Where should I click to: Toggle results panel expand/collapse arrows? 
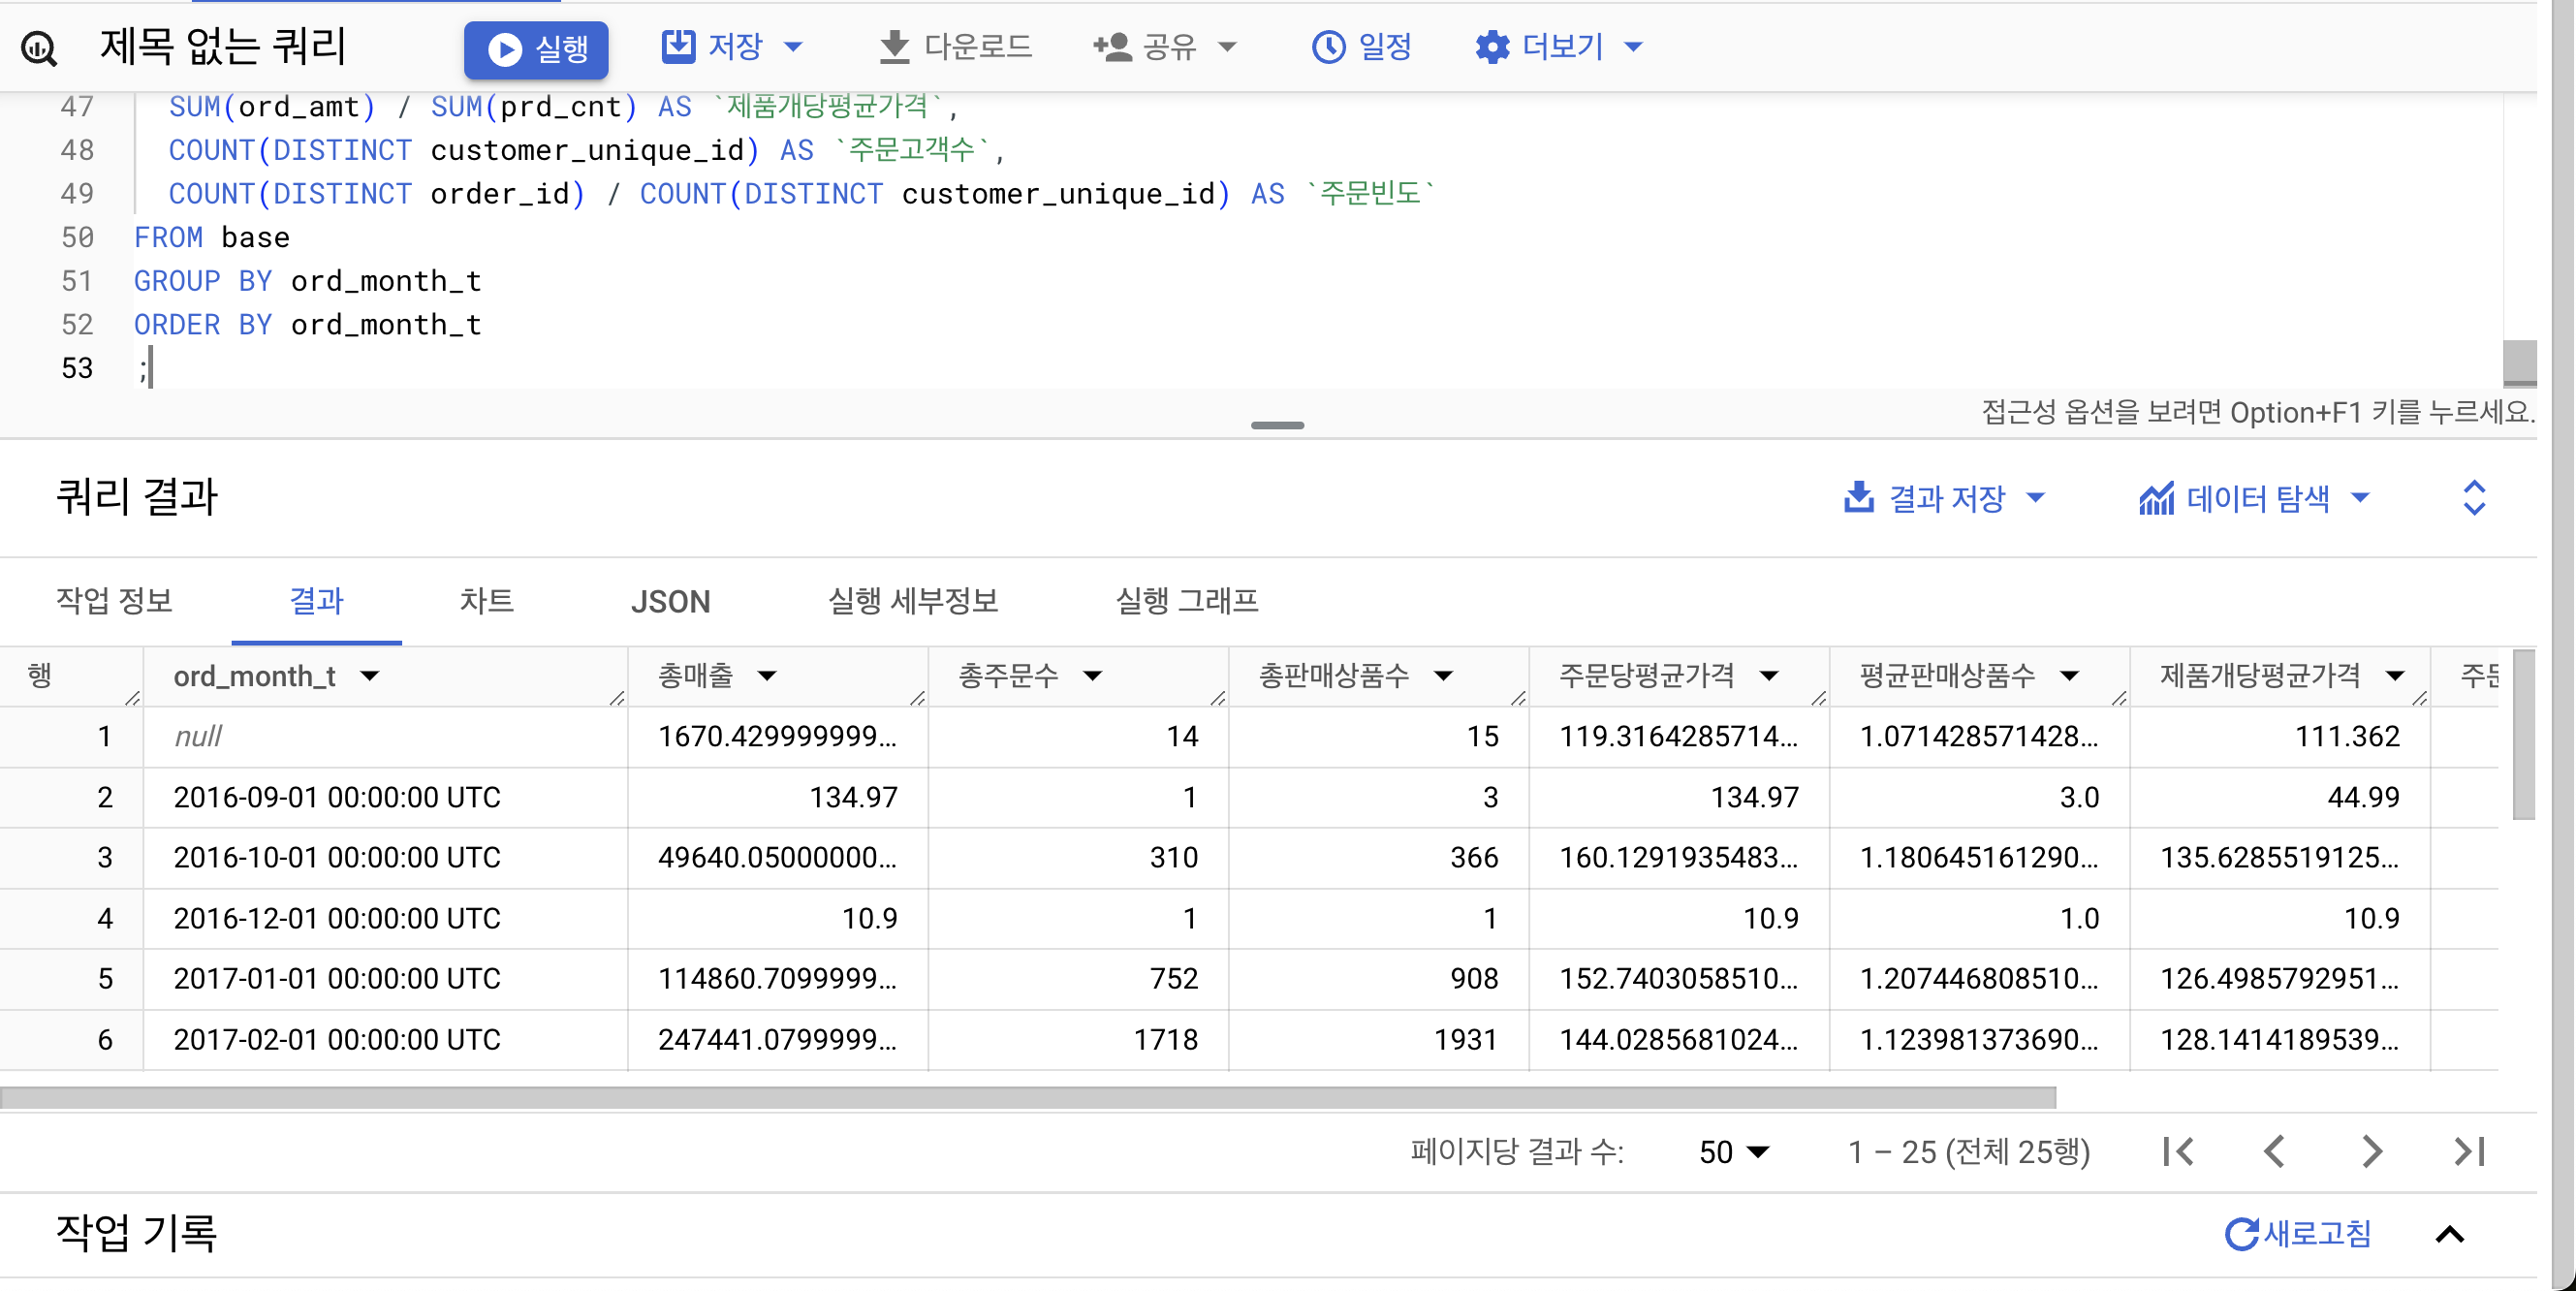2473,498
